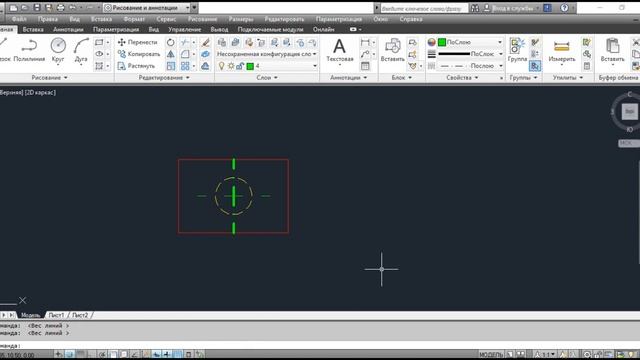Image resolution: width=640 pixels, height=360 pixels.
Task: Expand the Свойства panel
Action: pos(462,78)
